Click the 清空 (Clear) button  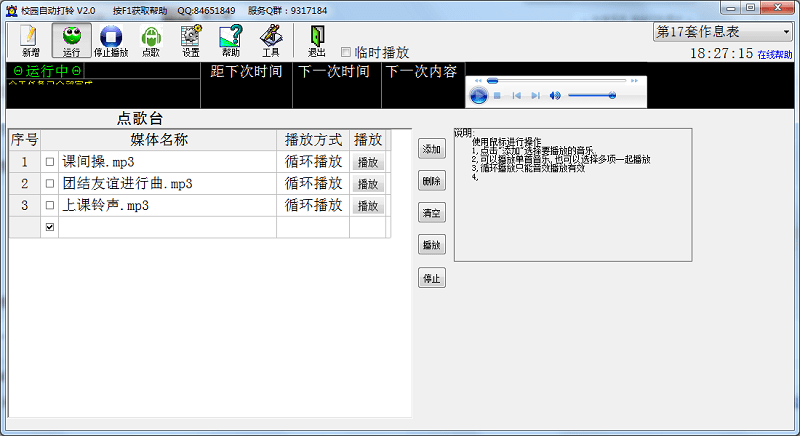point(431,213)
